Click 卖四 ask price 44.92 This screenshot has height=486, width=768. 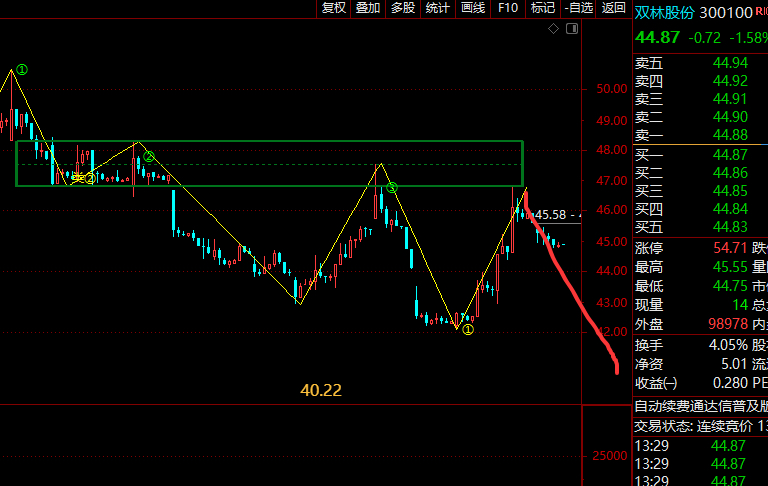730,81
